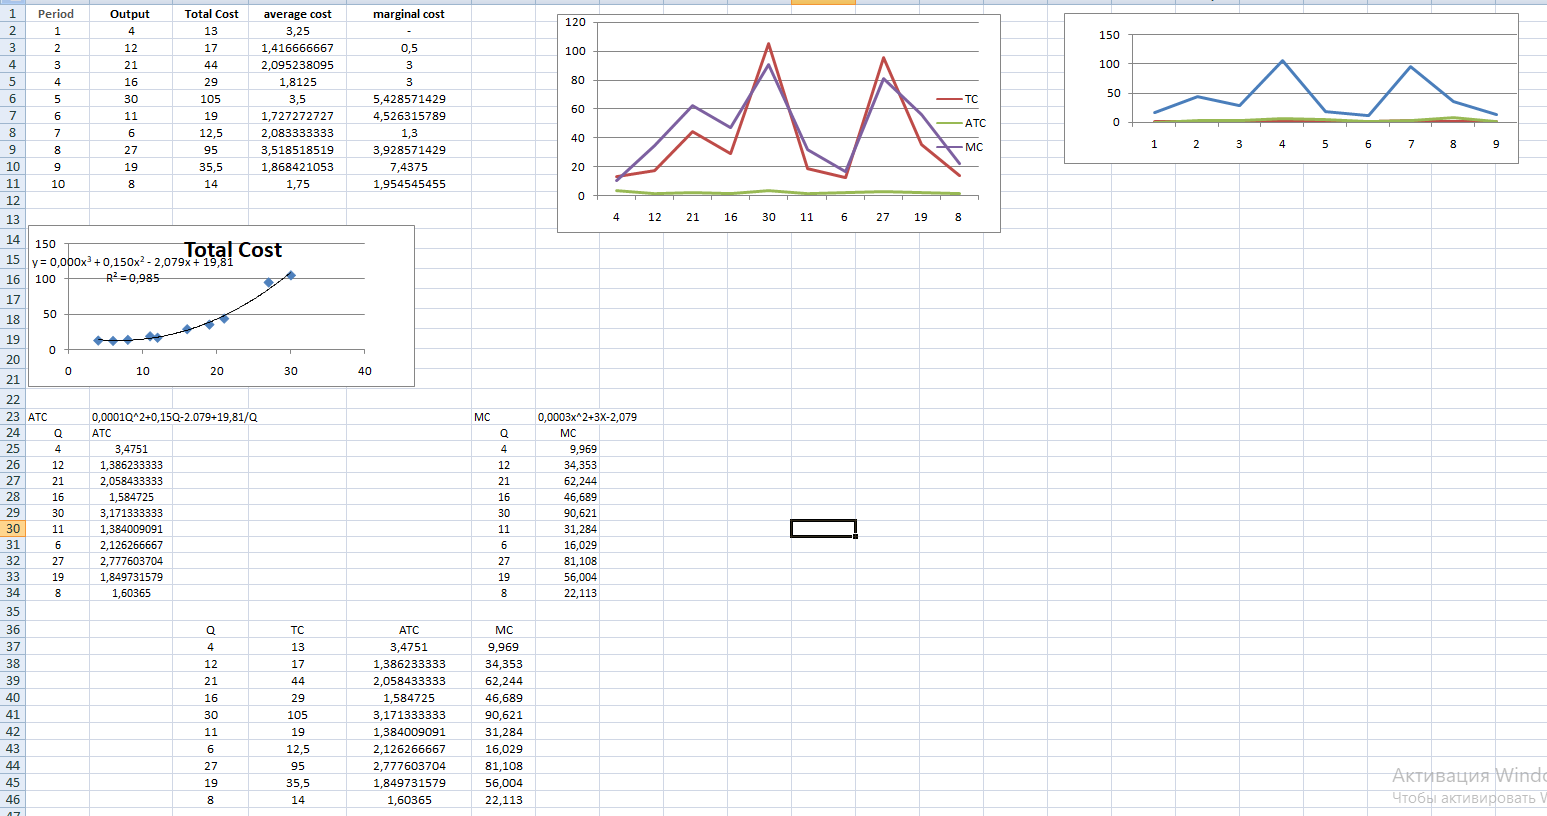Image resolution: width=1547 pixels, height=816 pixels.
Task: Click the "Output" column header cell
Action: click(x=130, y=14)
